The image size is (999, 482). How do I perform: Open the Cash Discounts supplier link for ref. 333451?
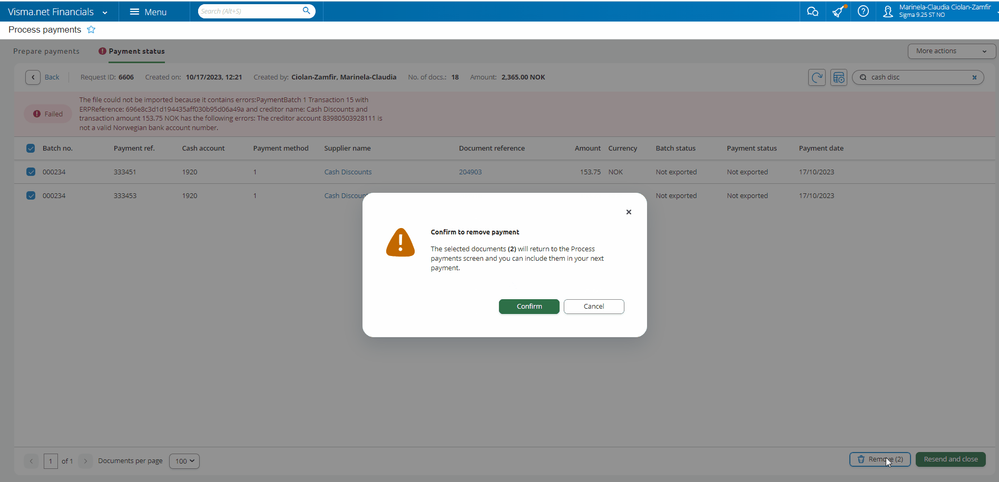click(x=348, y=172)
